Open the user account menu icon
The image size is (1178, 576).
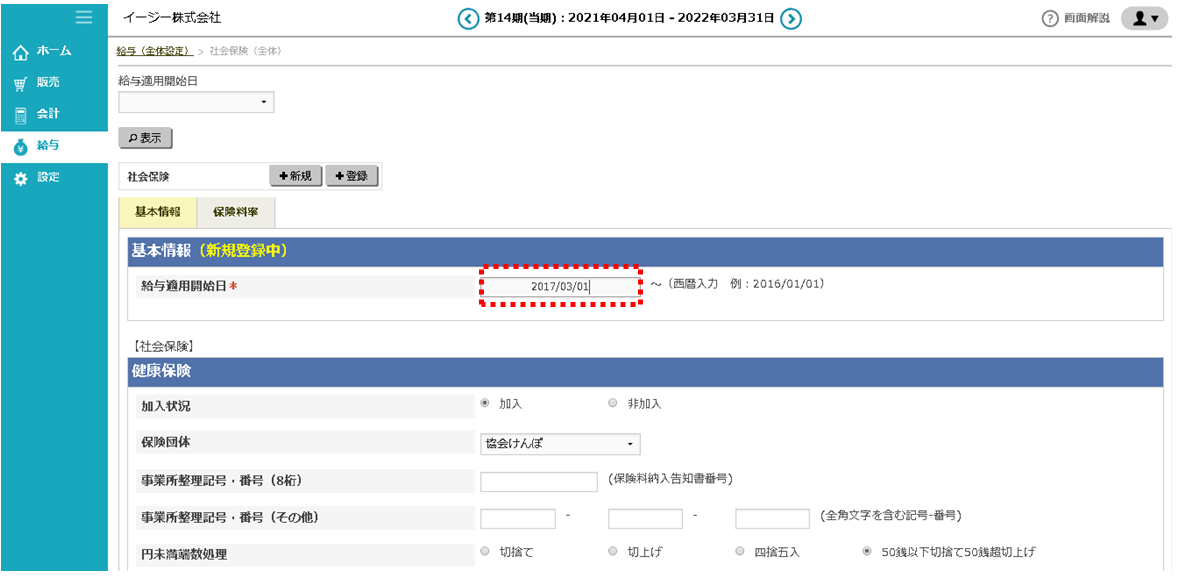(x=1144, y=19)
